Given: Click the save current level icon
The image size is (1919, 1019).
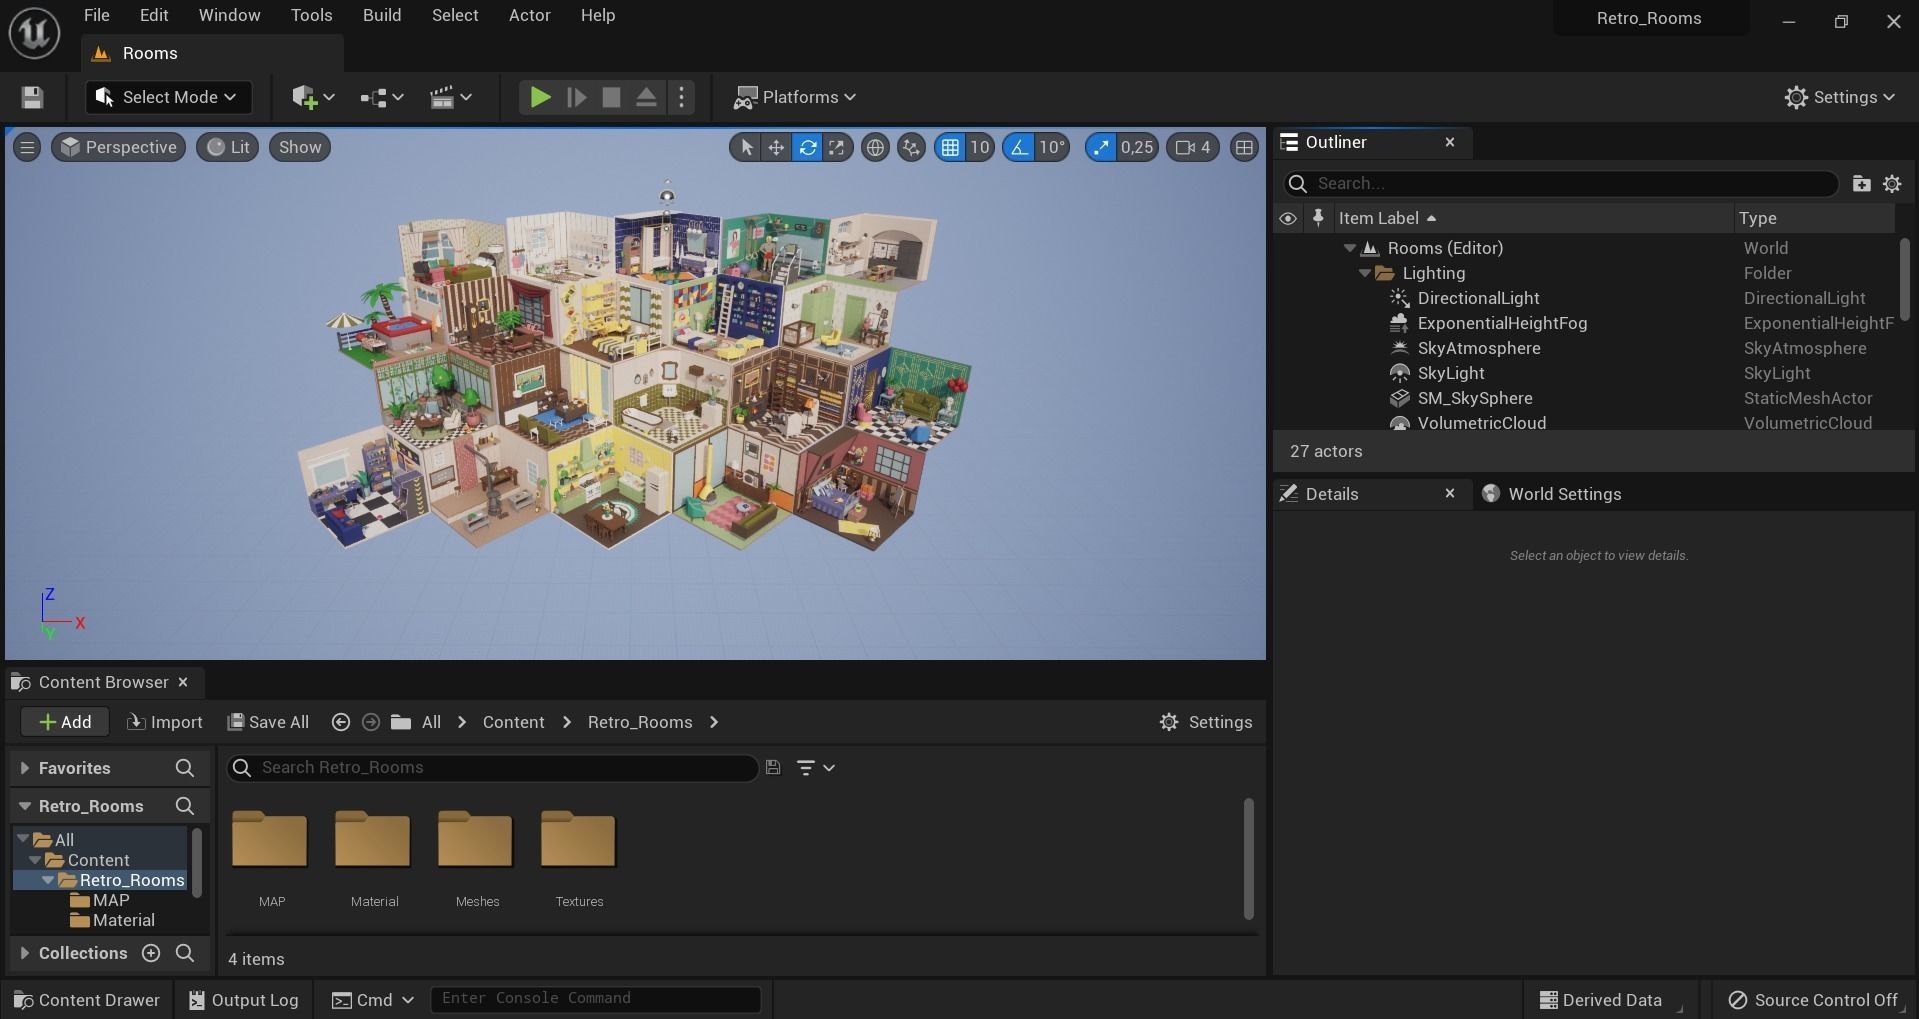Looking at the screenshot, I should tap(32, 97).
